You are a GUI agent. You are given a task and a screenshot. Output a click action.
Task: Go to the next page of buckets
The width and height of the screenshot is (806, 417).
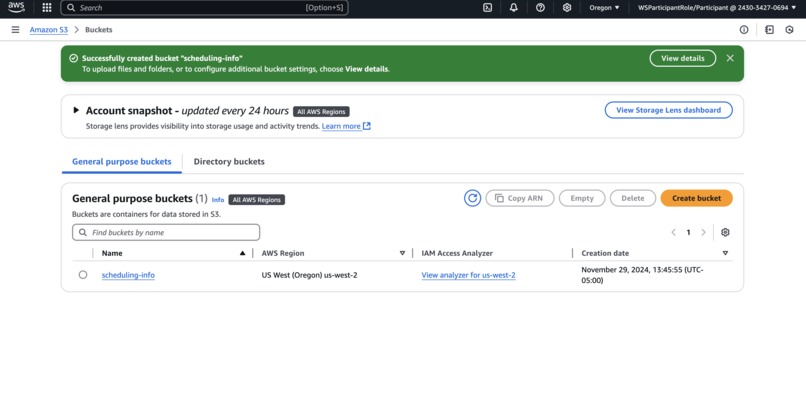[704, 232]
